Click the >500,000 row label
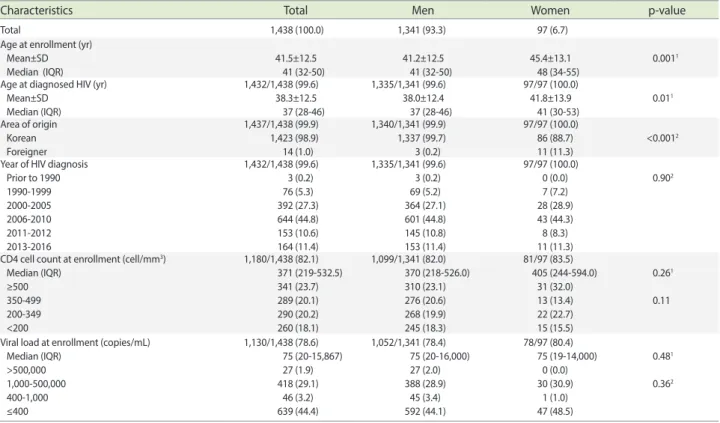The image size is (720, 423). [26, 370]
